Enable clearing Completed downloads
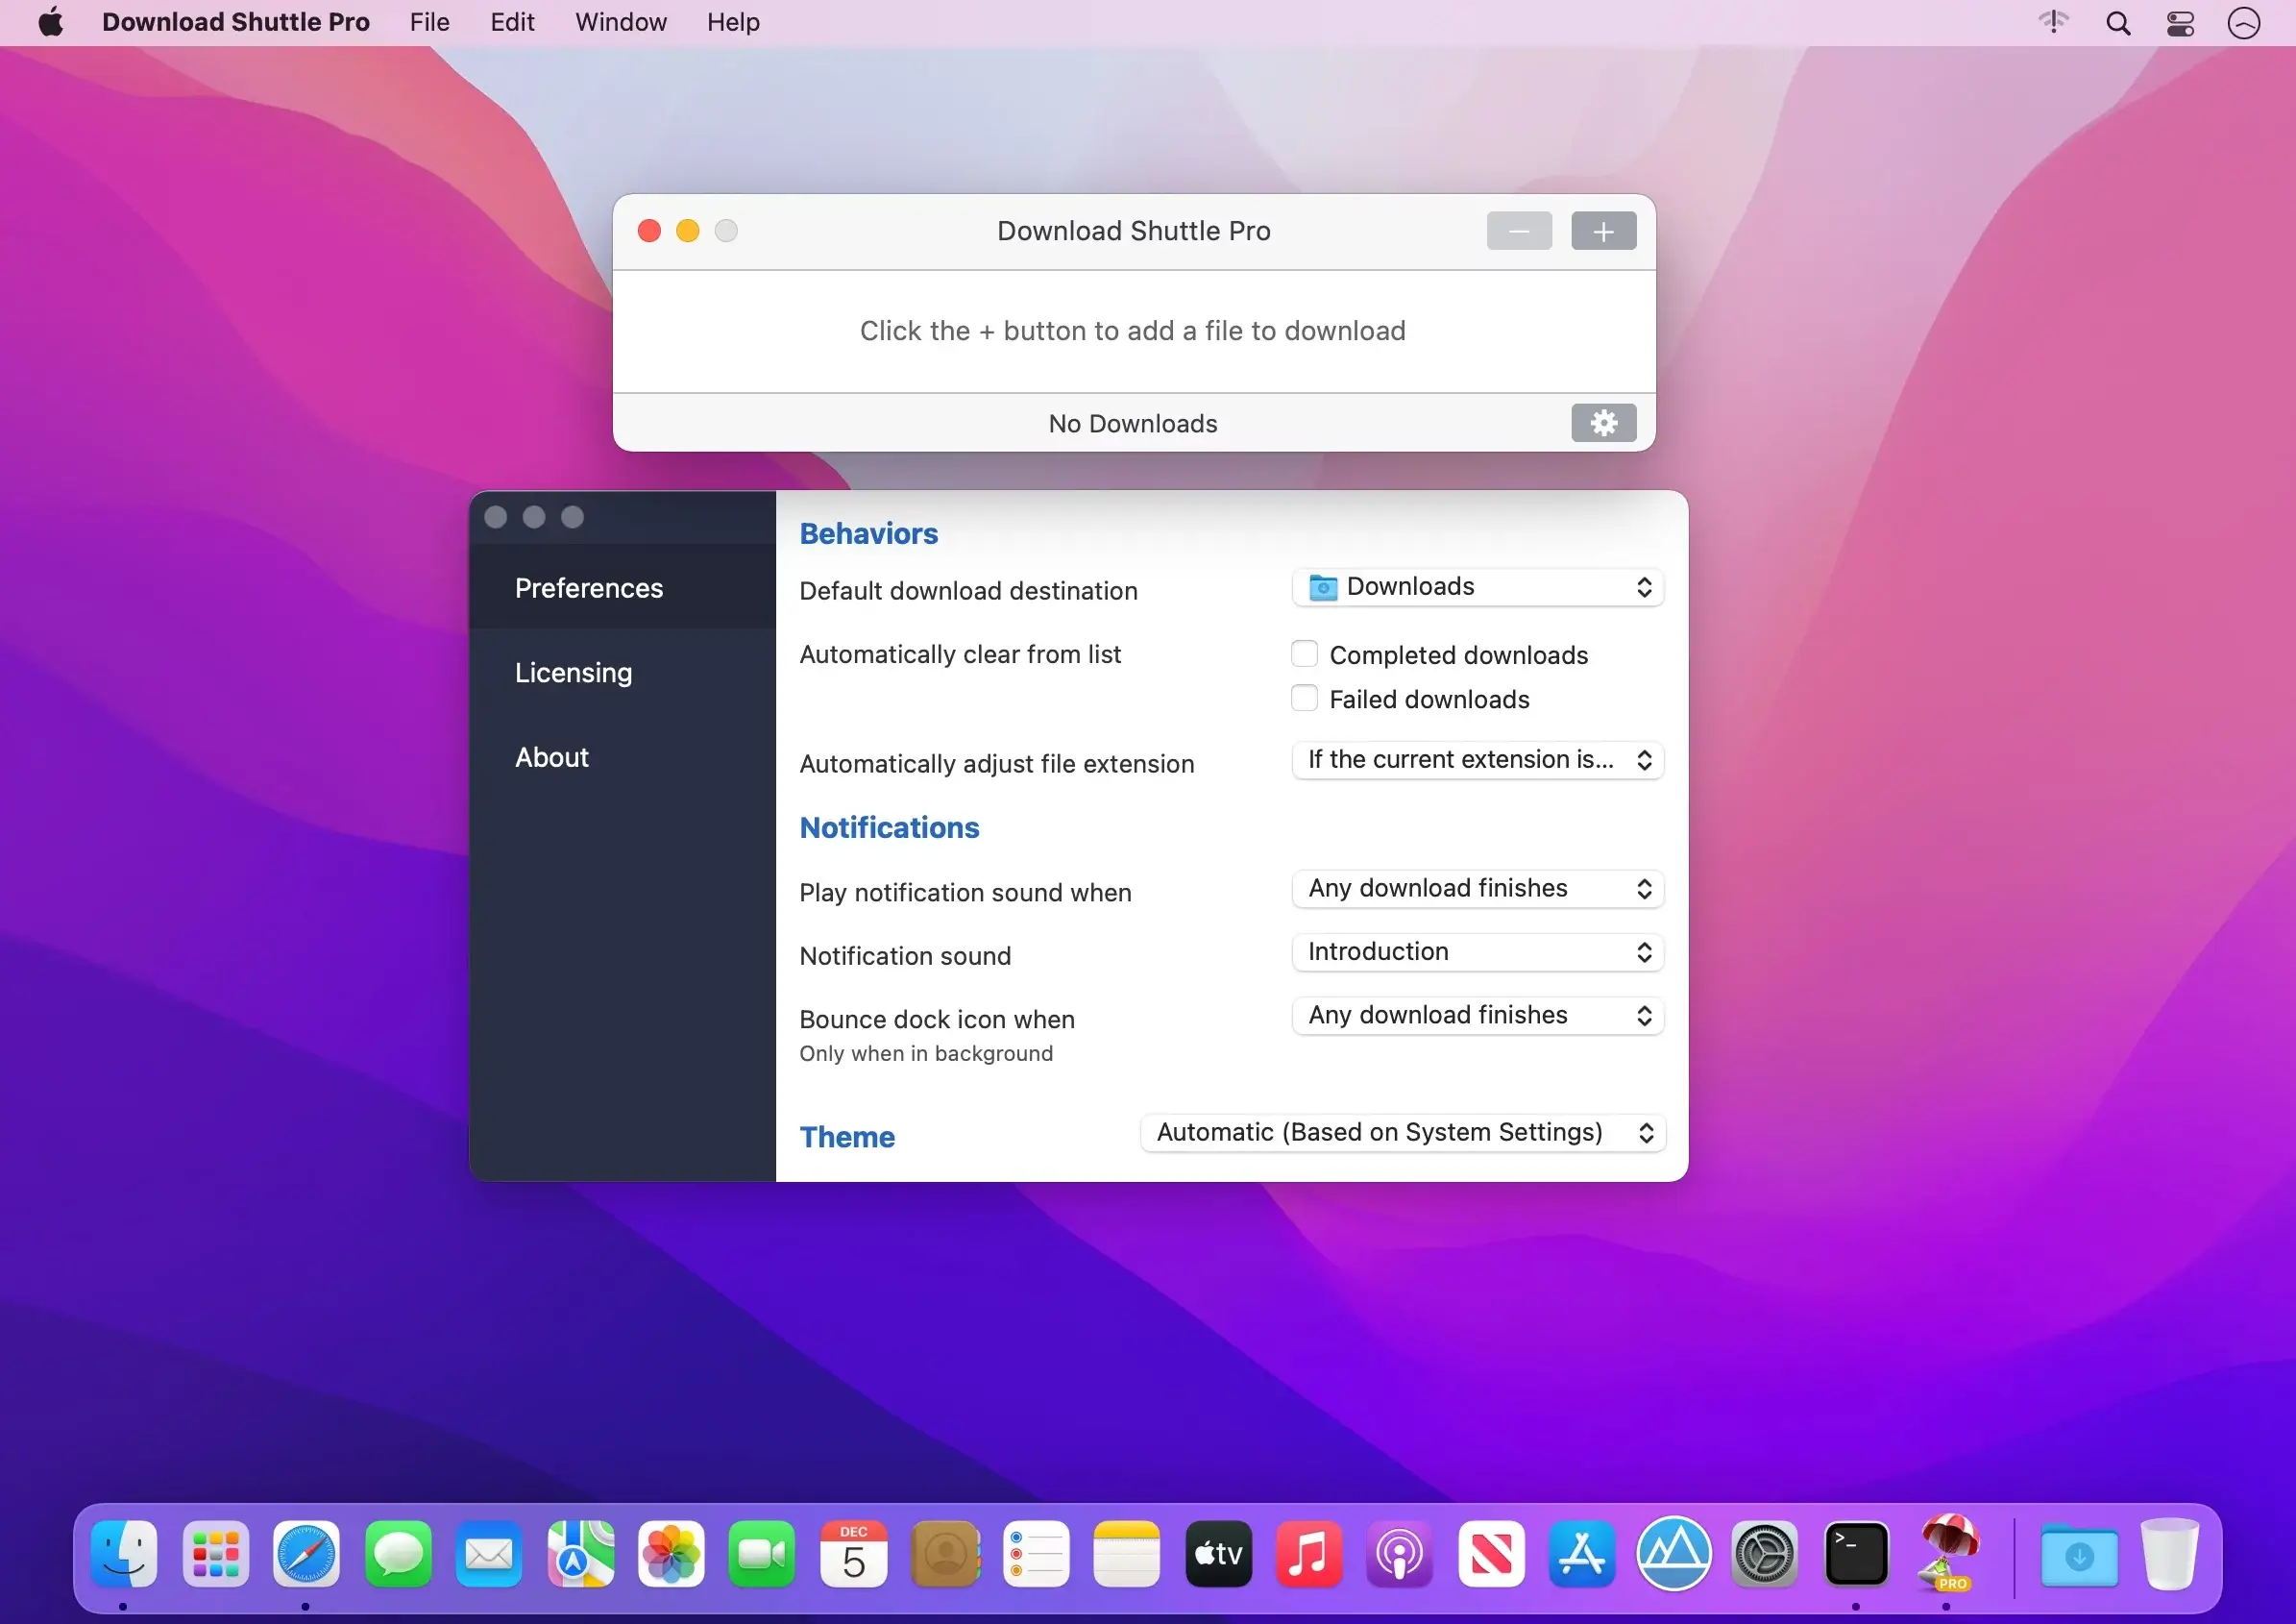 (x=1304, y=654)
